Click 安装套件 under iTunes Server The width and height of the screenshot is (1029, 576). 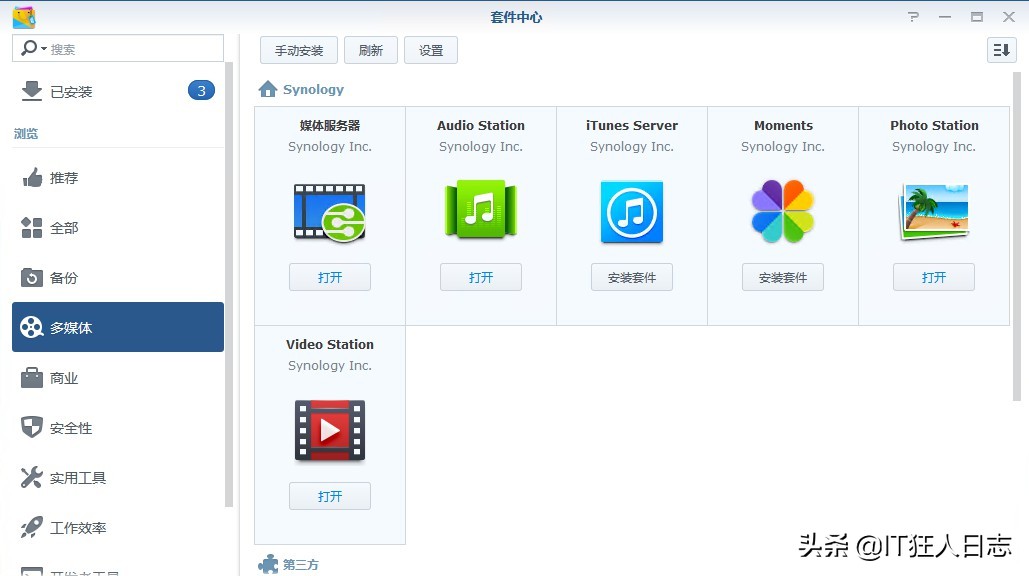coord(631,277)
